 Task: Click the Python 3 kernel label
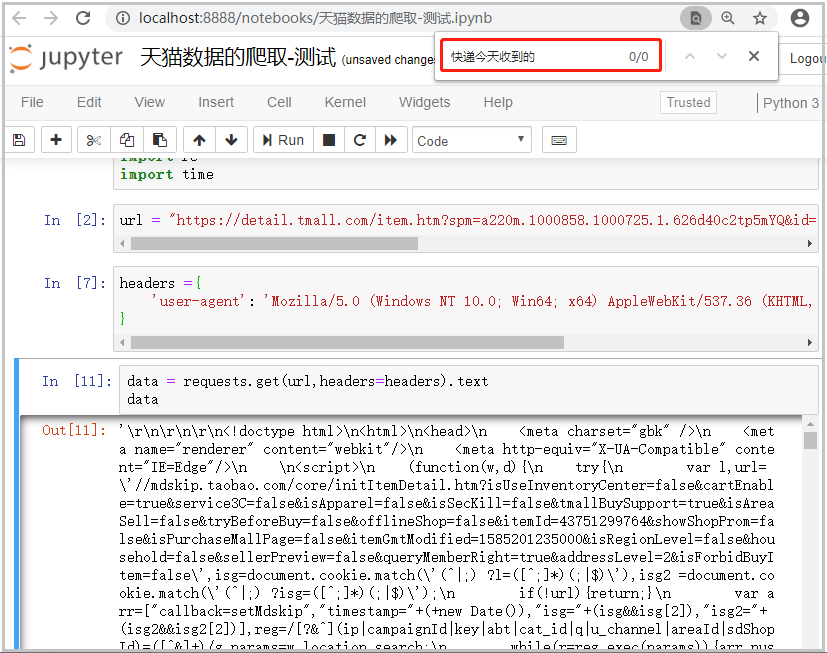[x=791, y=103]
